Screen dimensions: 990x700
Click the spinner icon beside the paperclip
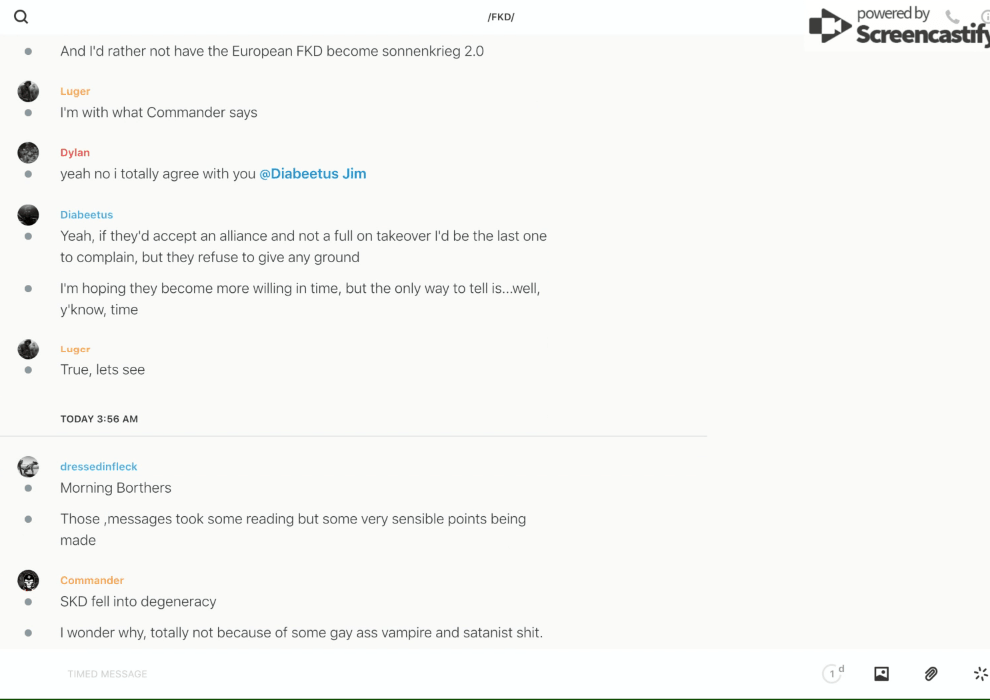pyautogui.click(x=980, y=674)
